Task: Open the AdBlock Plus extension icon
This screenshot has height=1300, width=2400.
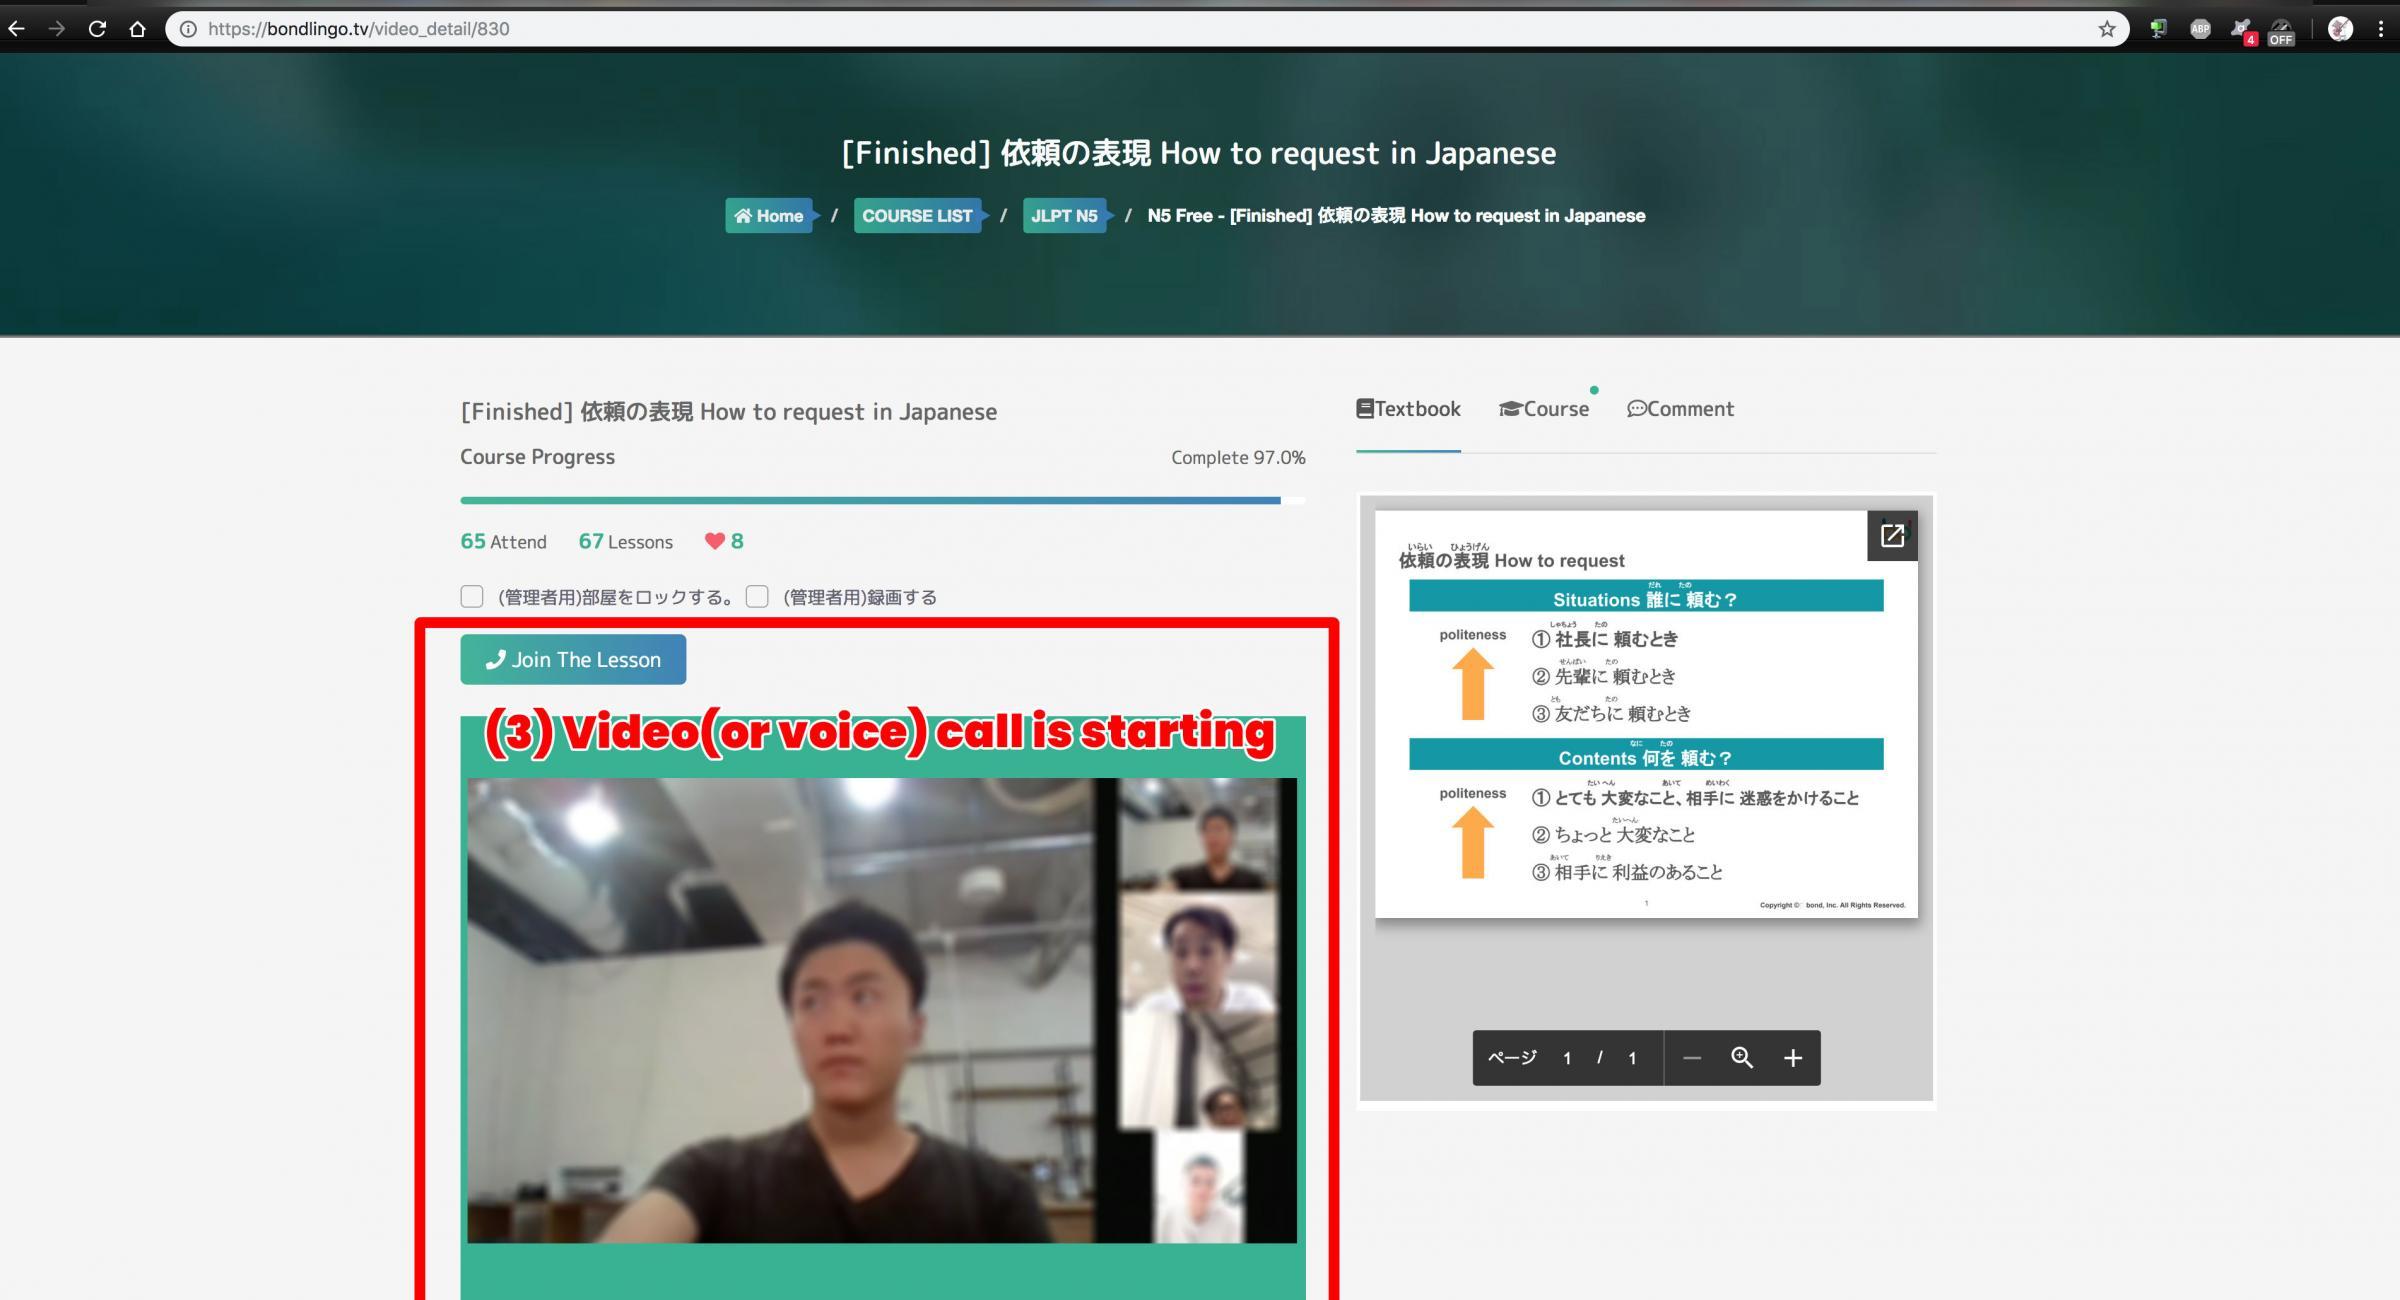Action: click(x=2200, y=29)
